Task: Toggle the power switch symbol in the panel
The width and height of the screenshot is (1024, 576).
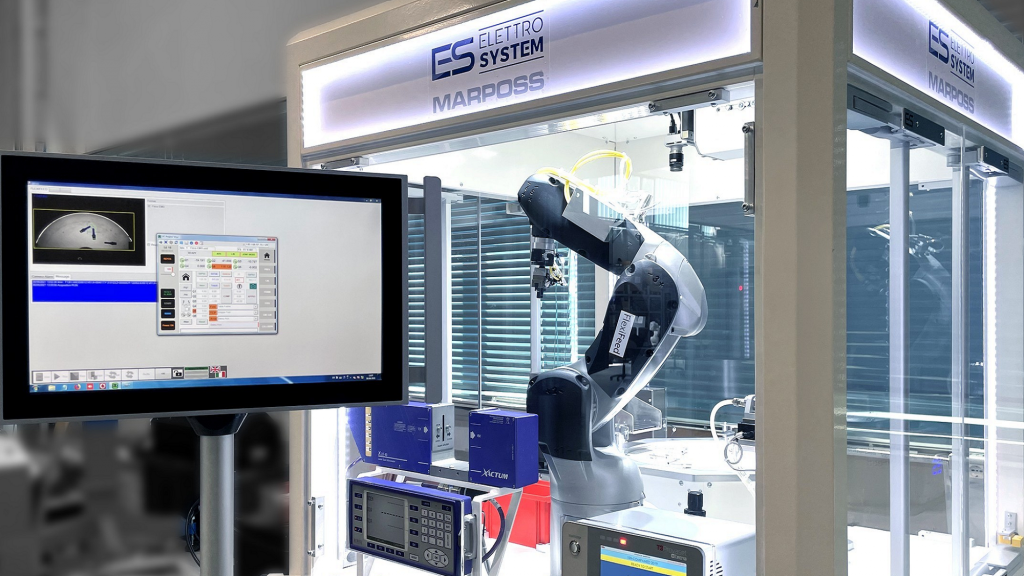Action: (x=239, y=286)
